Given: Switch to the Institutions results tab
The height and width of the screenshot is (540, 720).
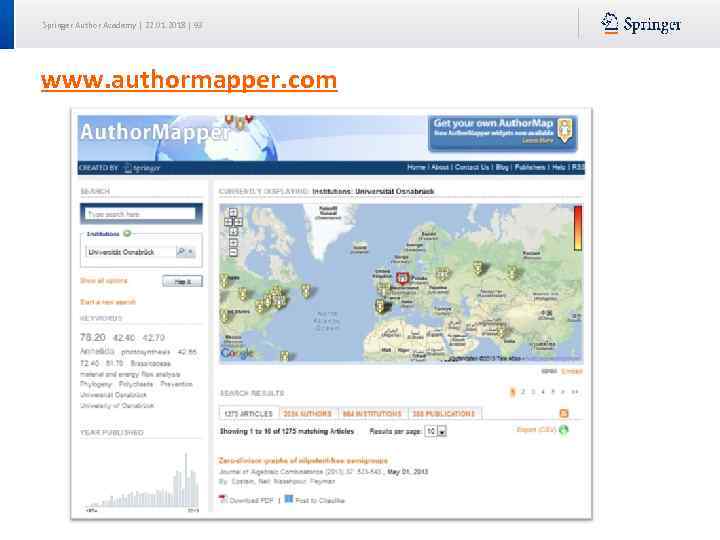Looking at the screenshot, I should tap(372, 413).
